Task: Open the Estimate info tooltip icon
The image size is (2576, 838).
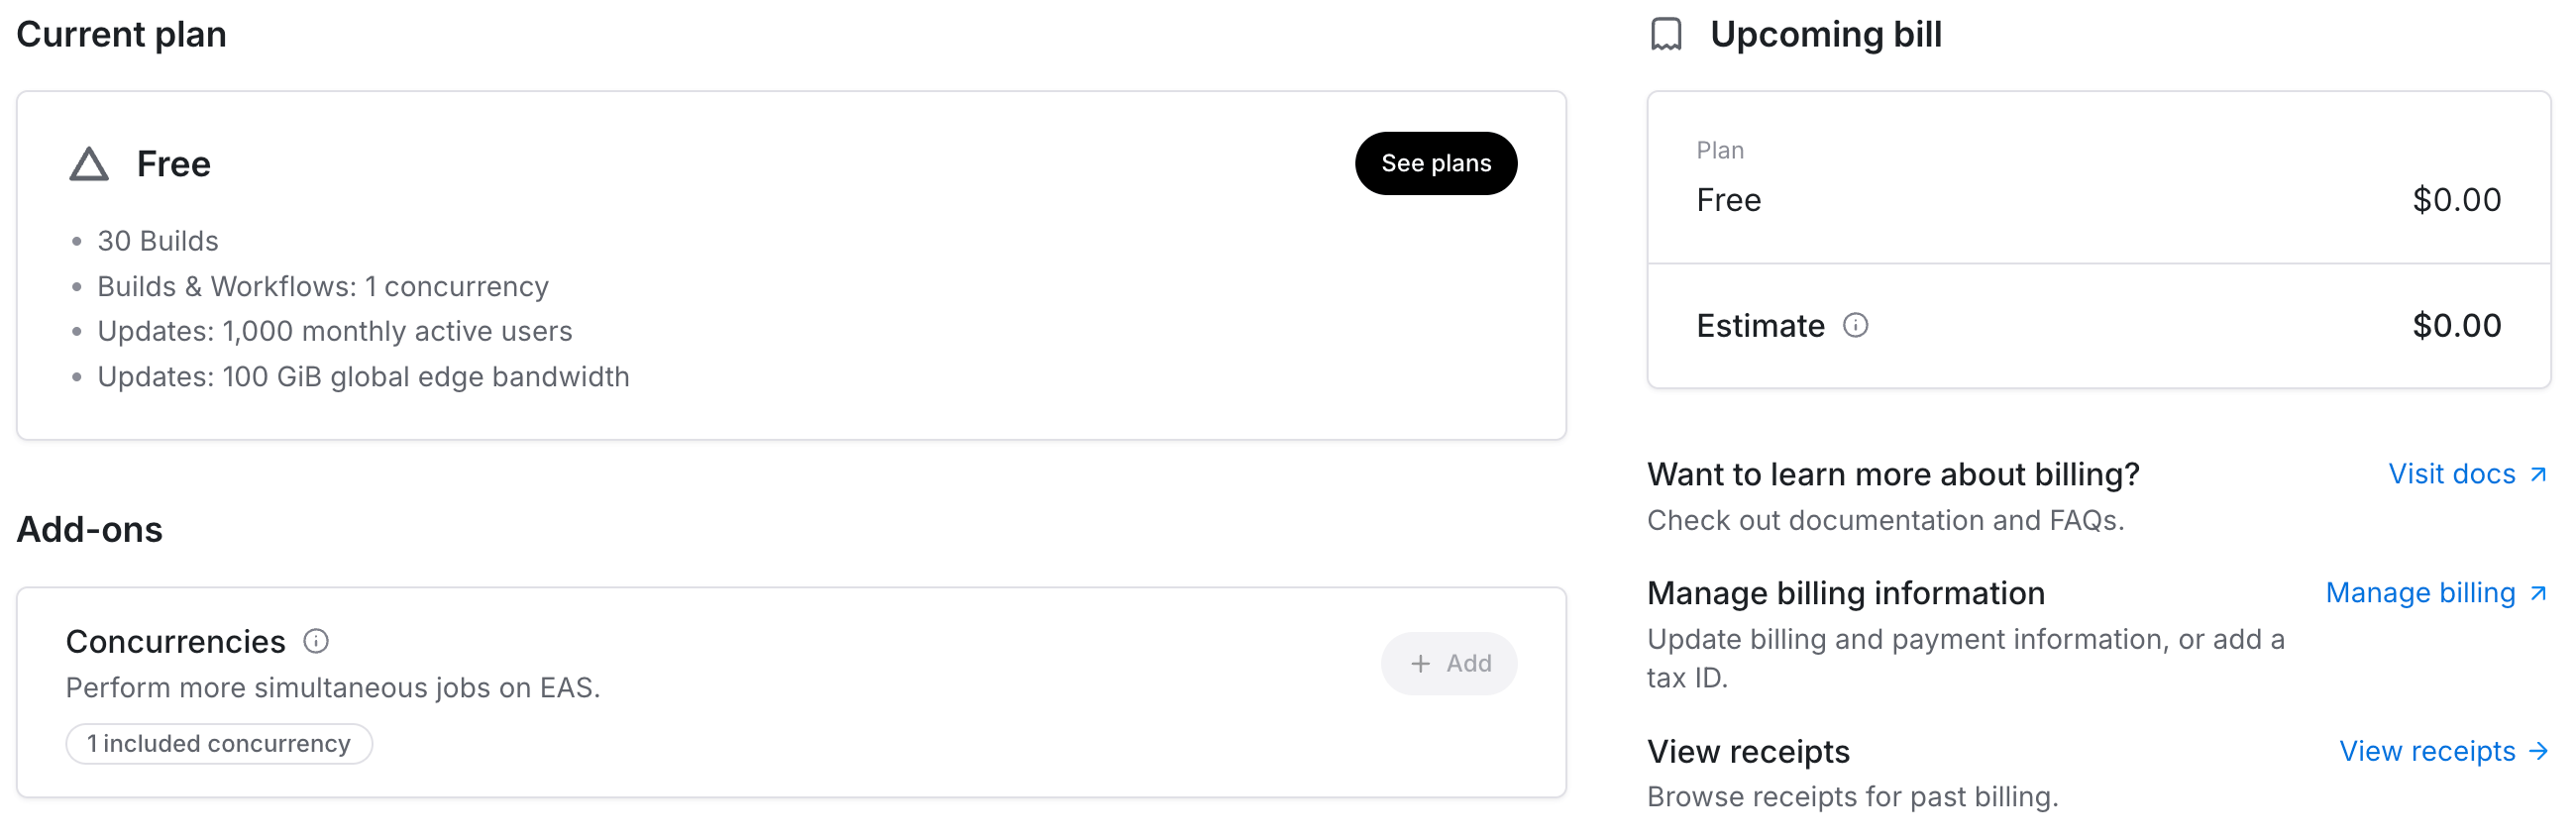Action: click(x=1855, y=326)
